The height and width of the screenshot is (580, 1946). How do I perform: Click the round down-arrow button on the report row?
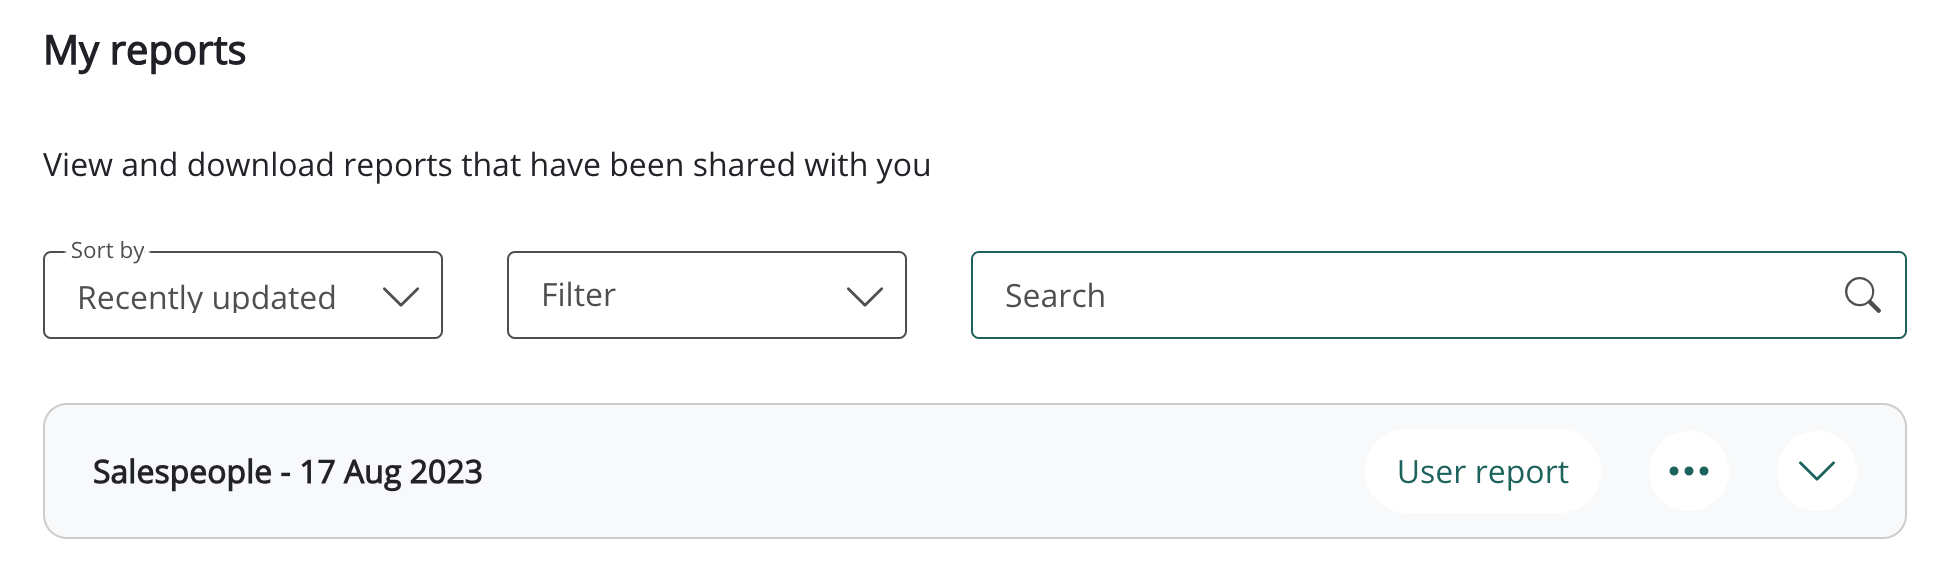(1816, 471)
